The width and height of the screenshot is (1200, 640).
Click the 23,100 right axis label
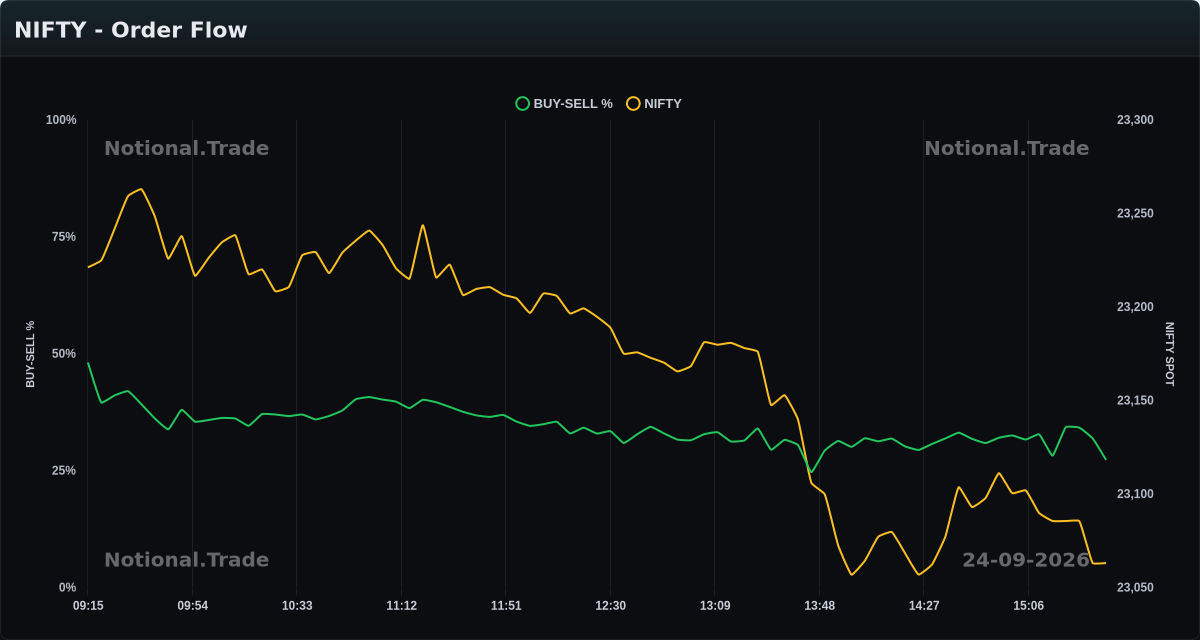(x=1135, y=494)
